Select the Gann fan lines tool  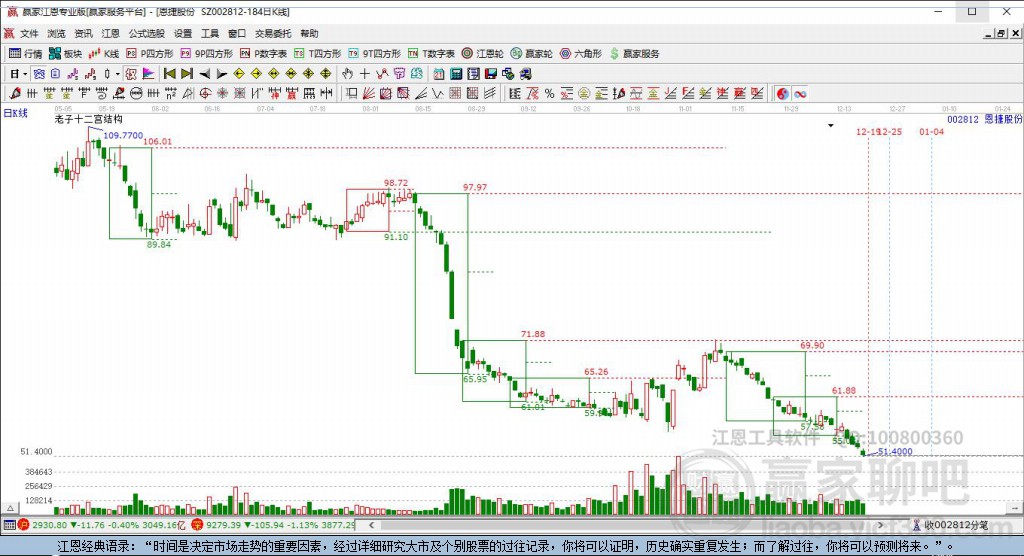368,93
